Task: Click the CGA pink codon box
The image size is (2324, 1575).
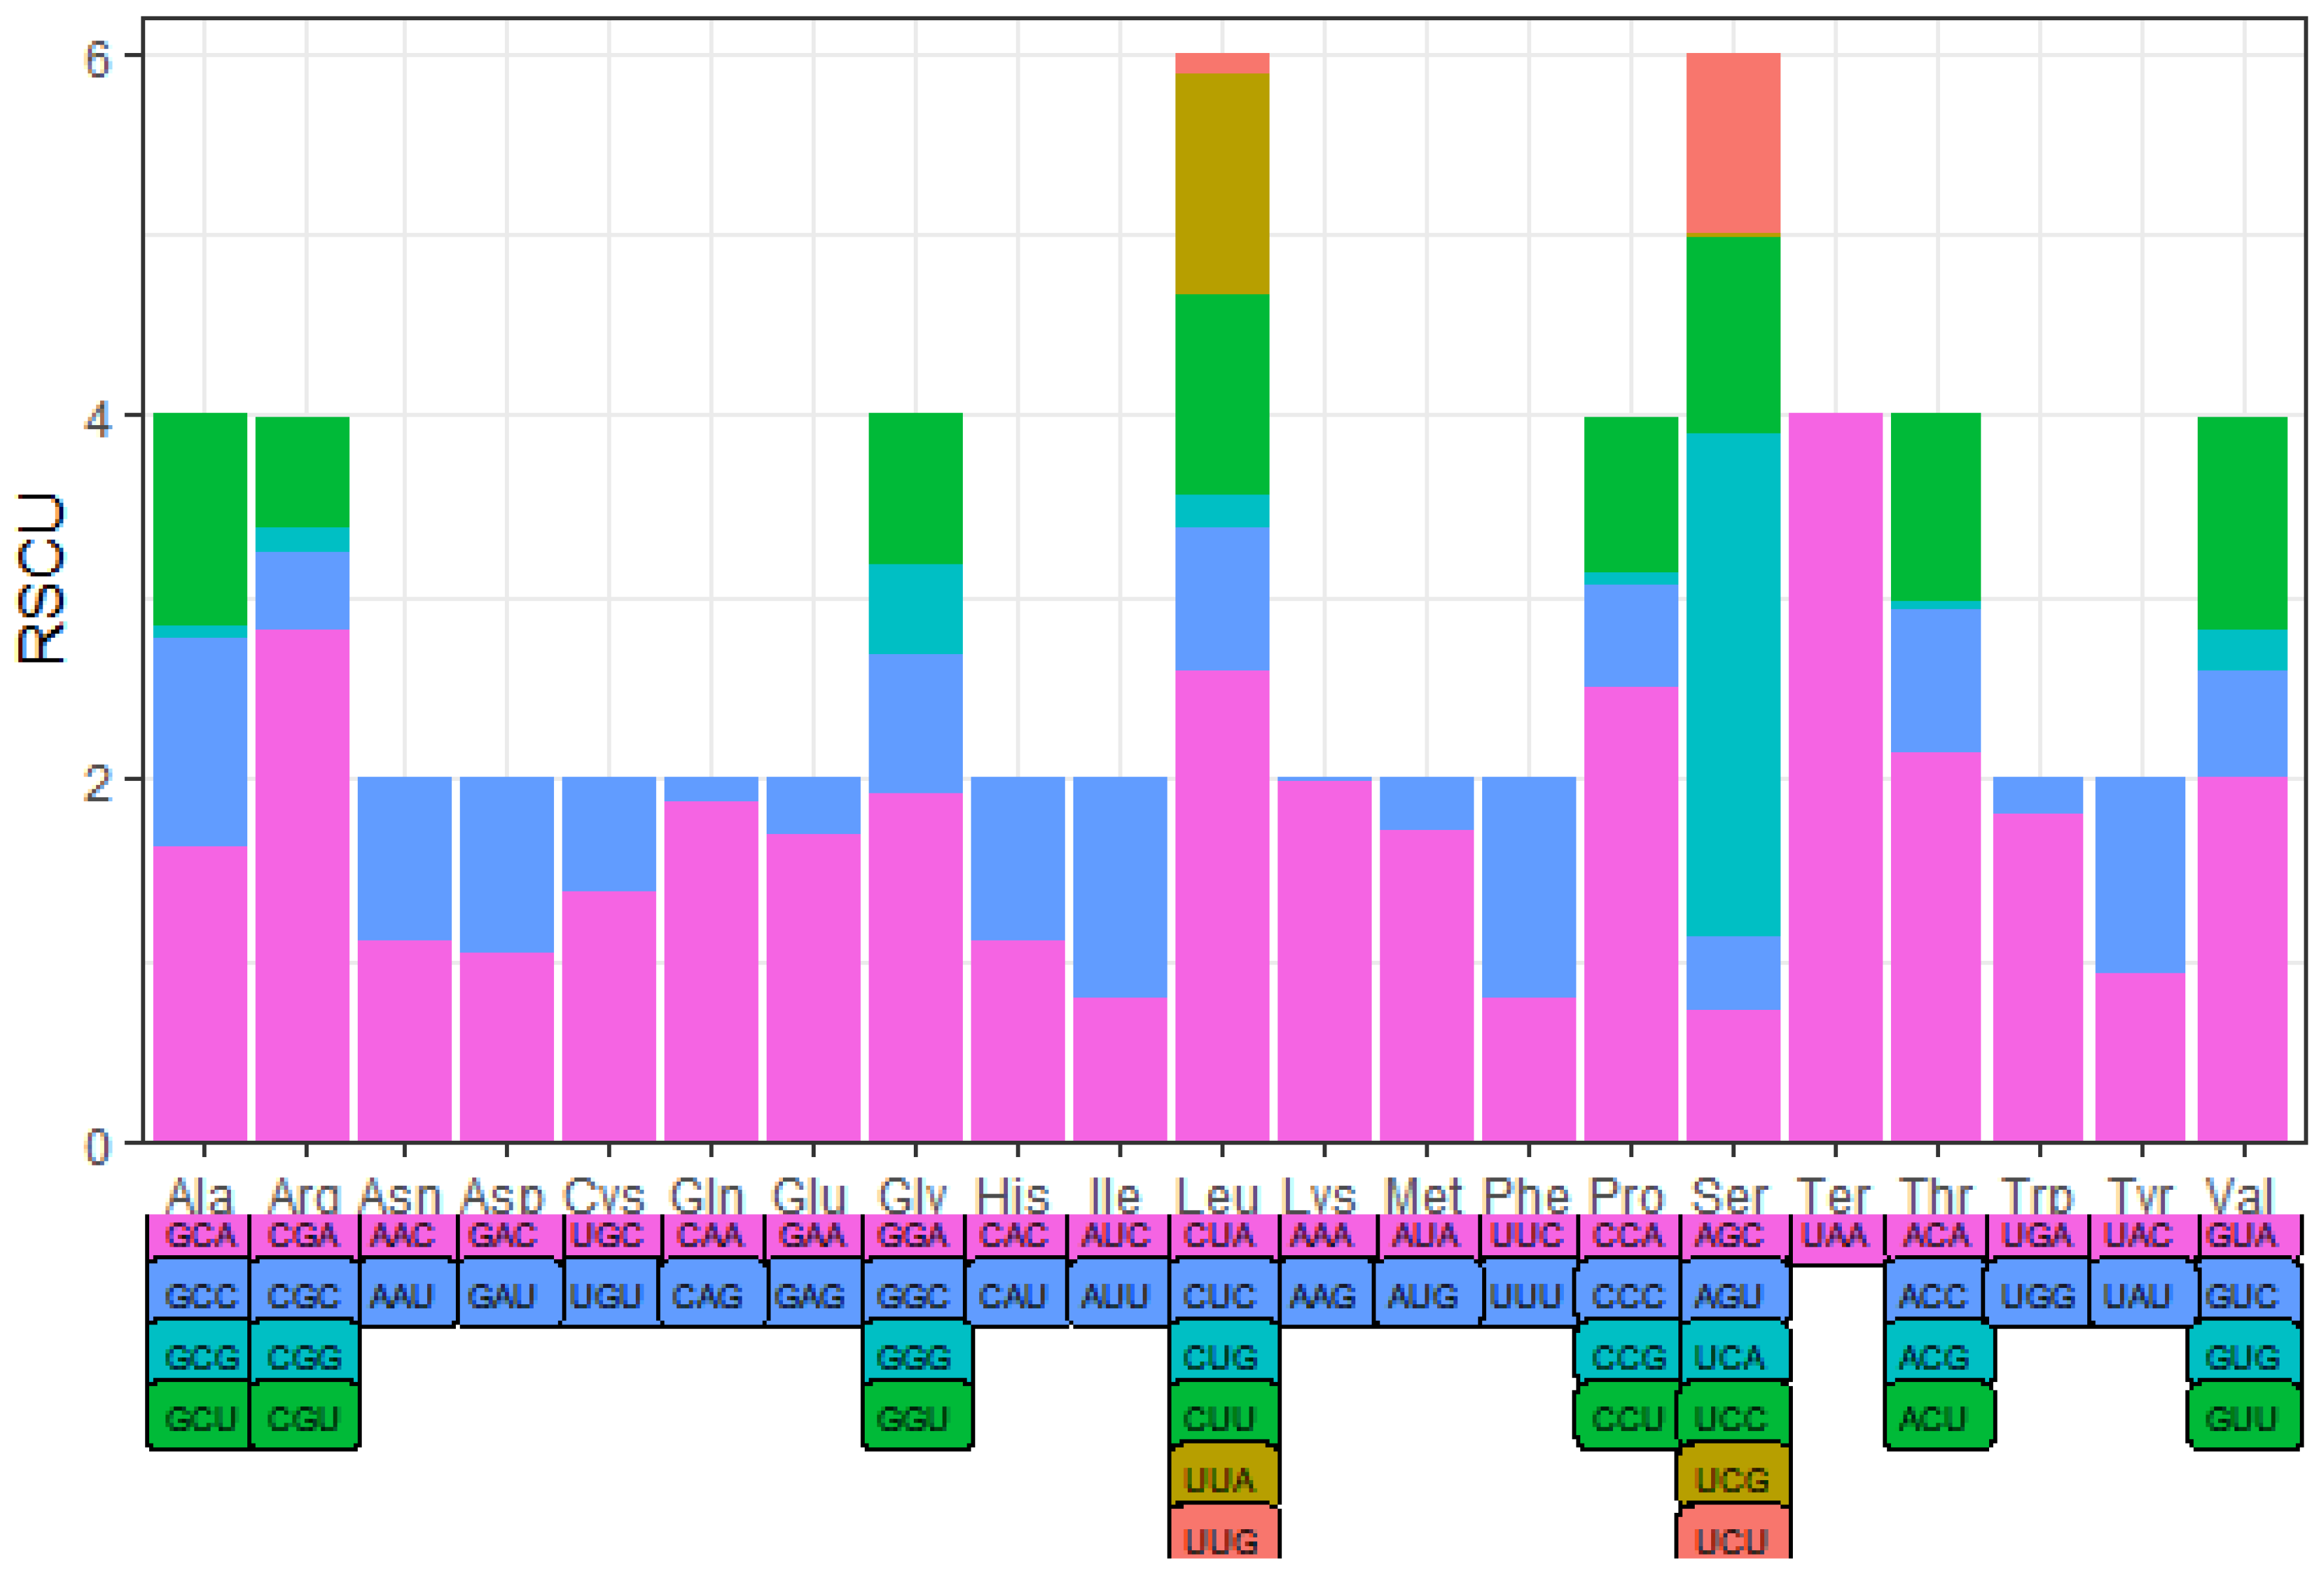Action: (303, 1235)
